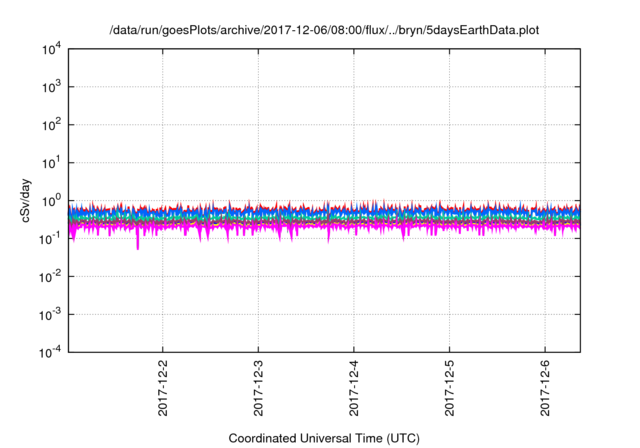
Task: Click the 10^-1 y-axis tick label
Action: point(50,239)
